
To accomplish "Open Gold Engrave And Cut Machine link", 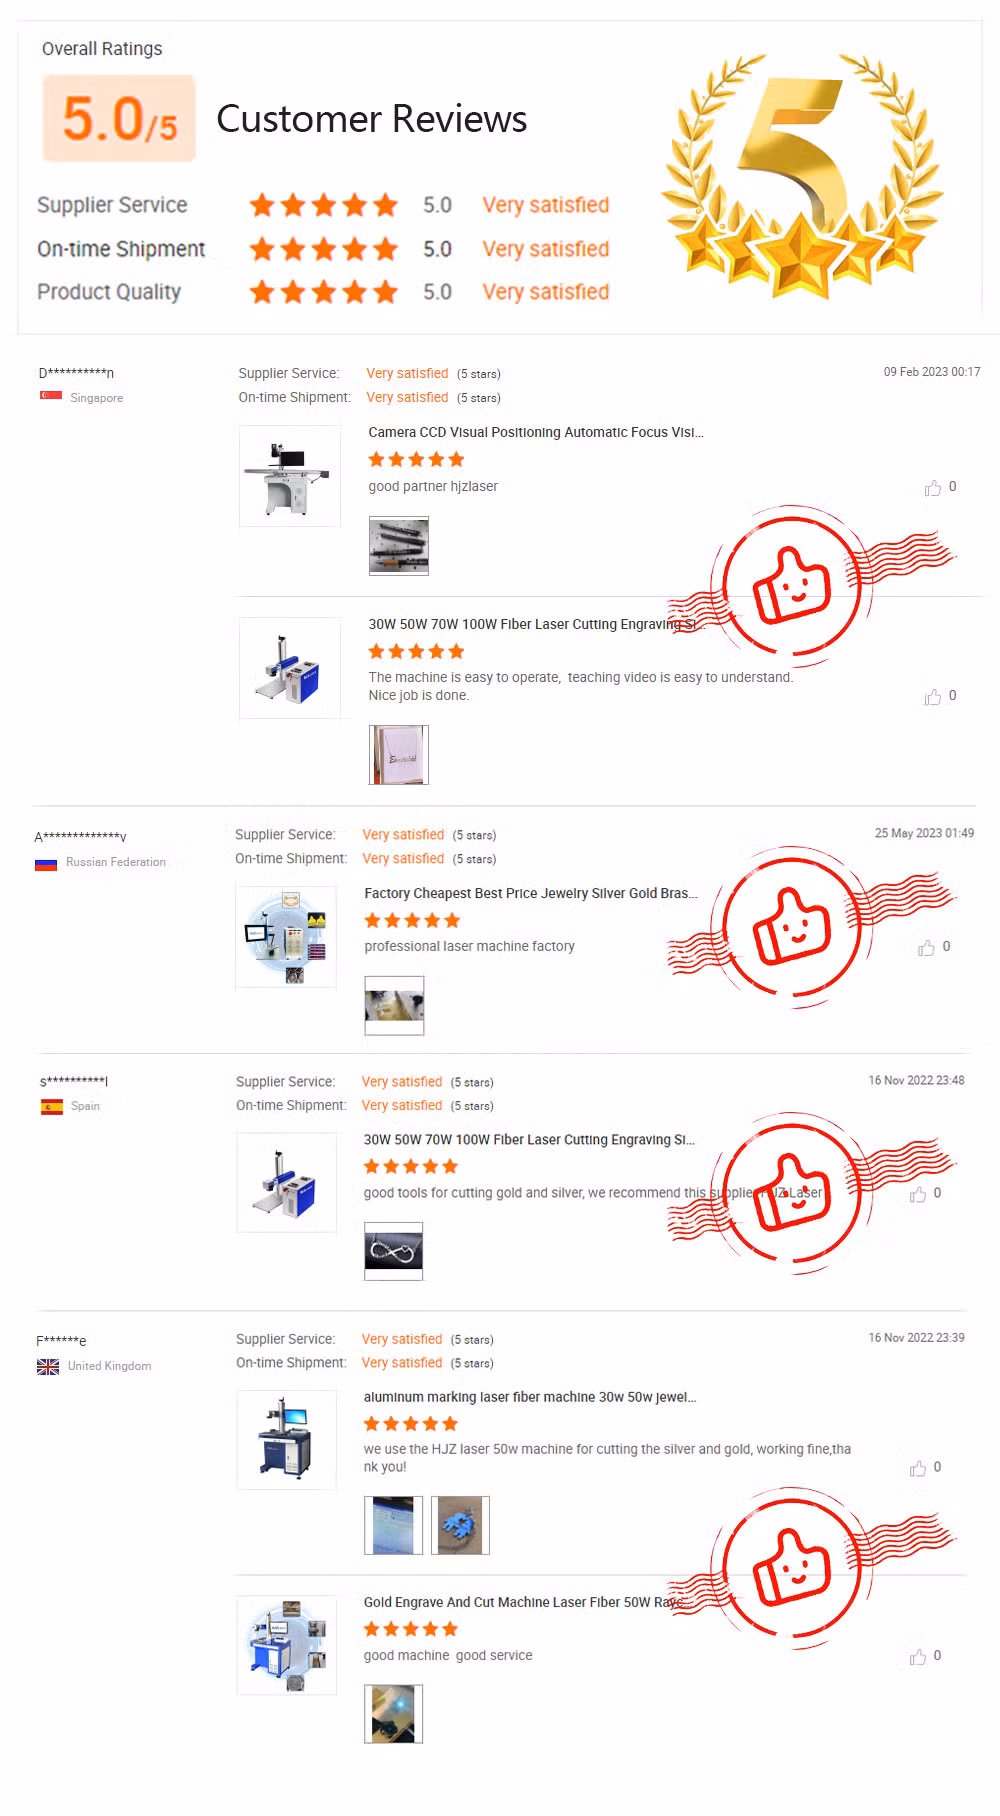I will tap(523, 1602).
